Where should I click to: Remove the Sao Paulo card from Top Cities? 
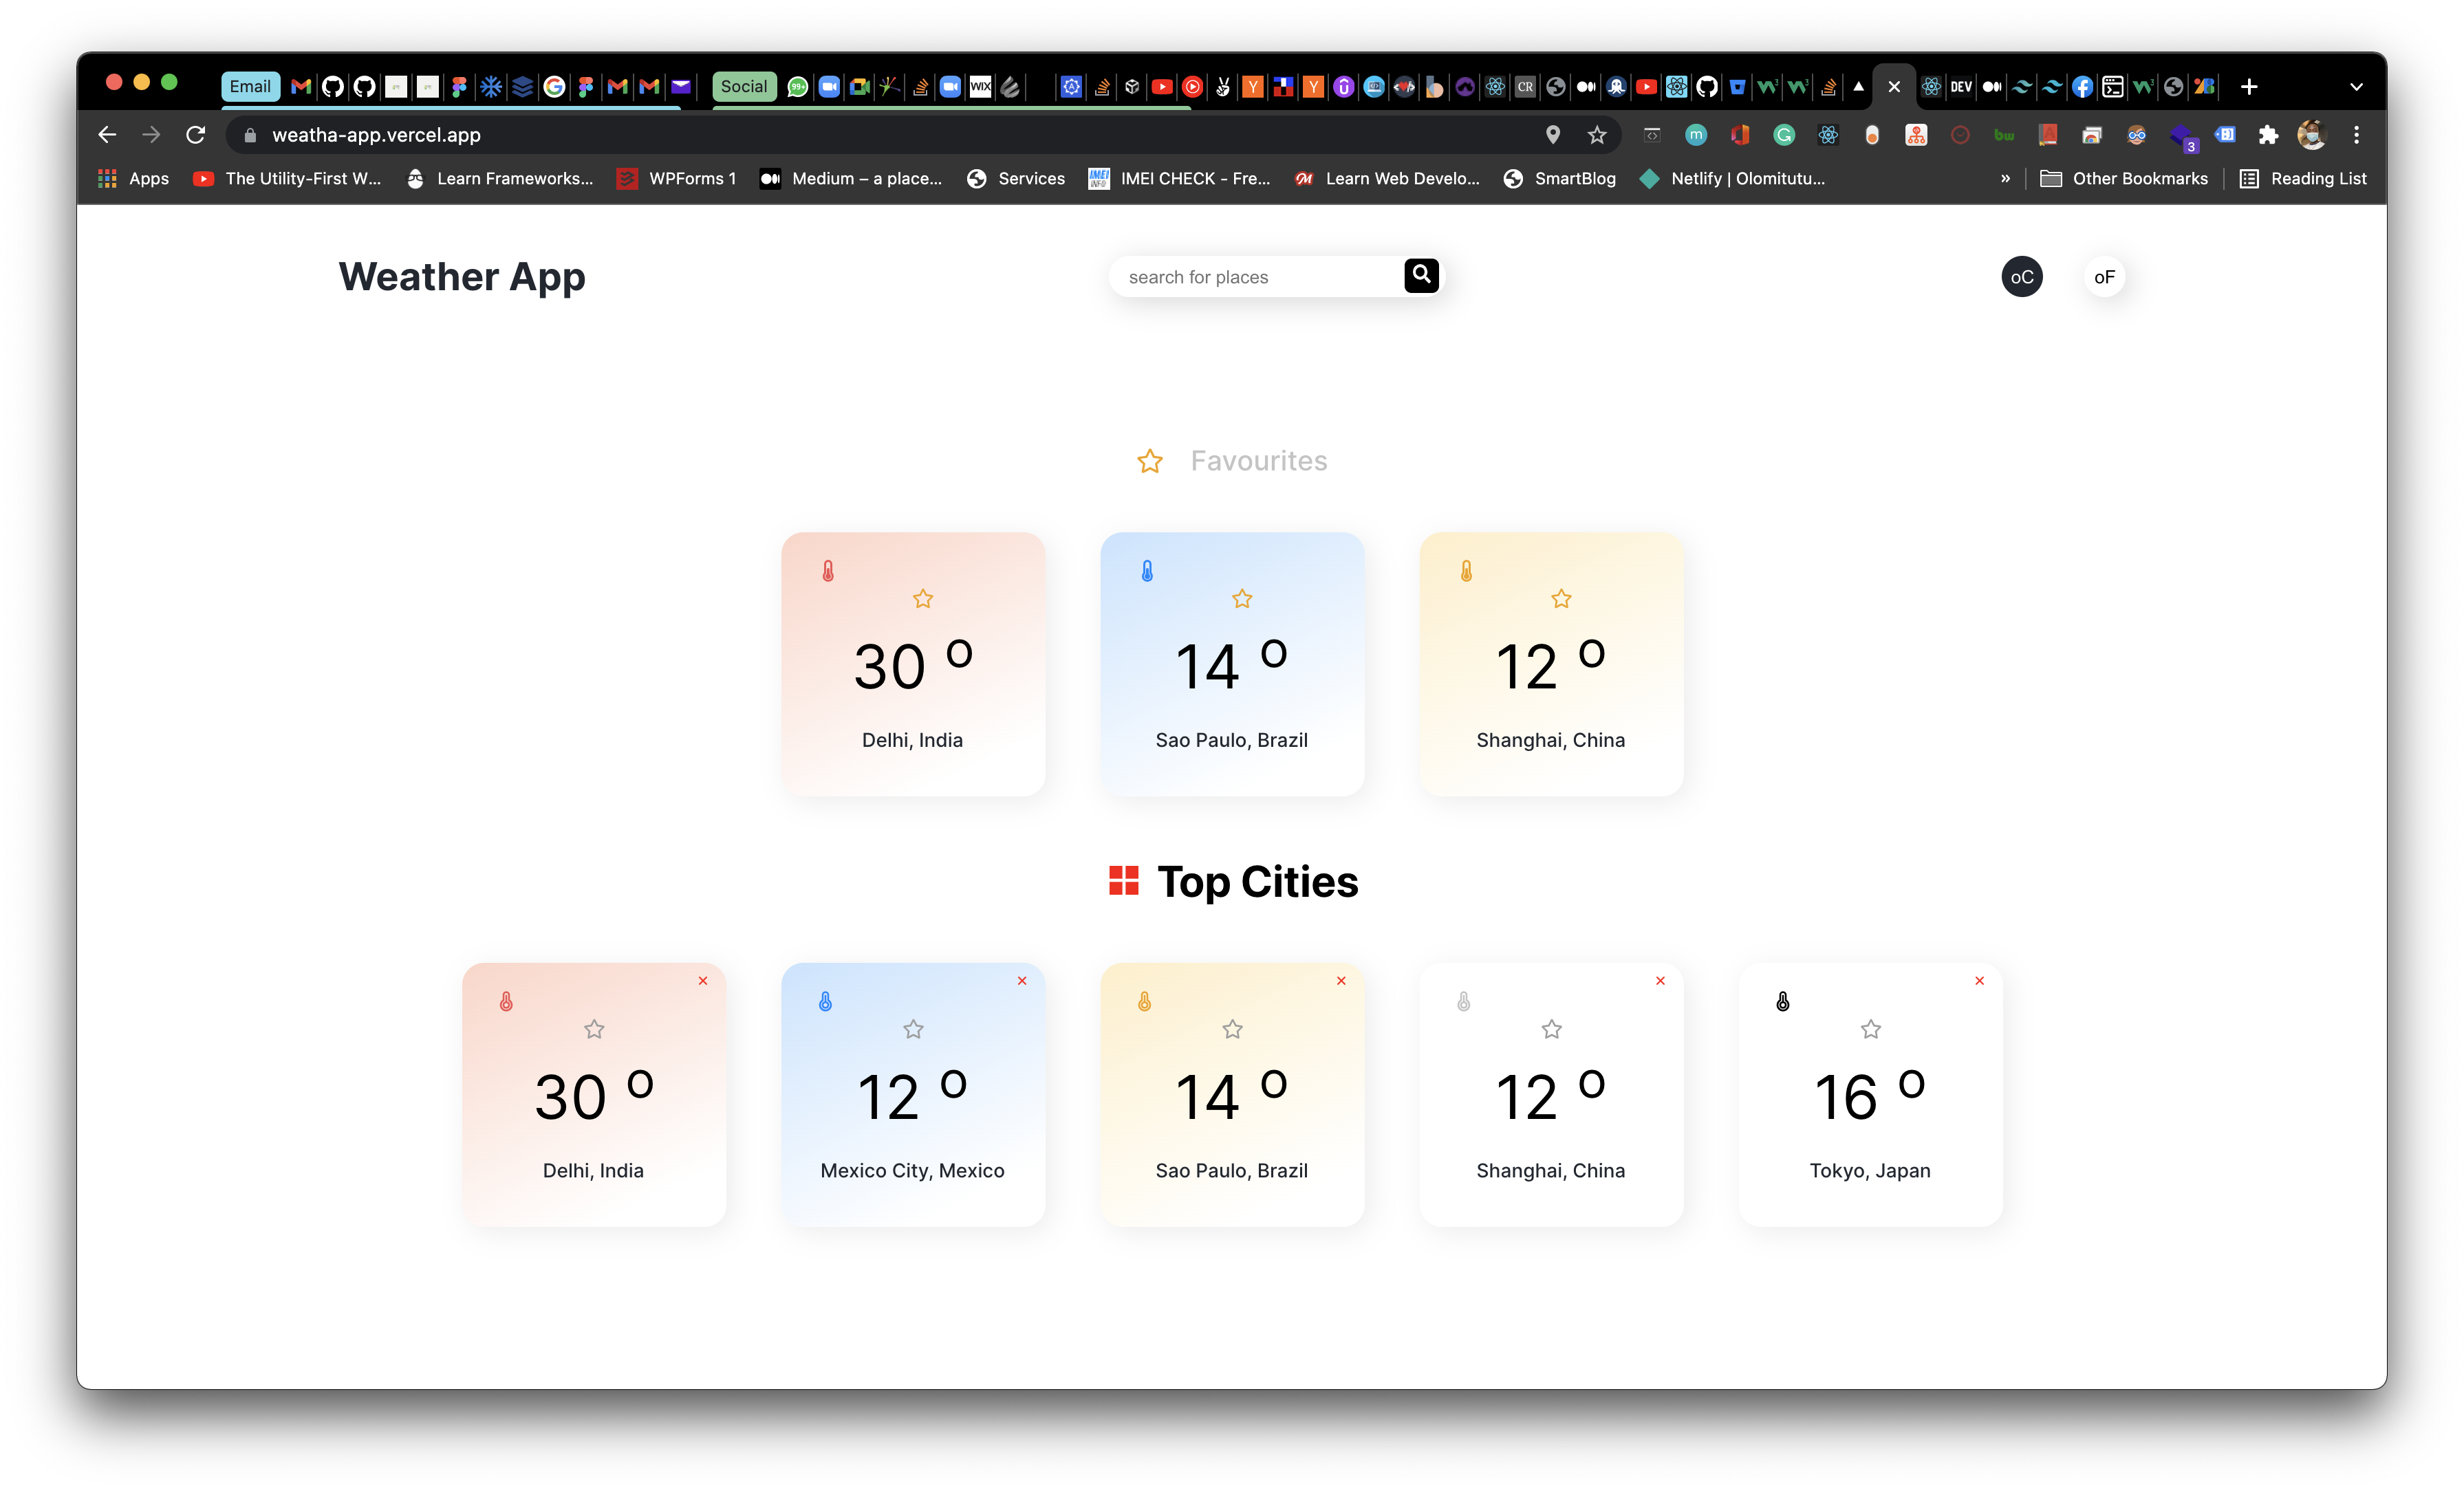point(1341,981)
